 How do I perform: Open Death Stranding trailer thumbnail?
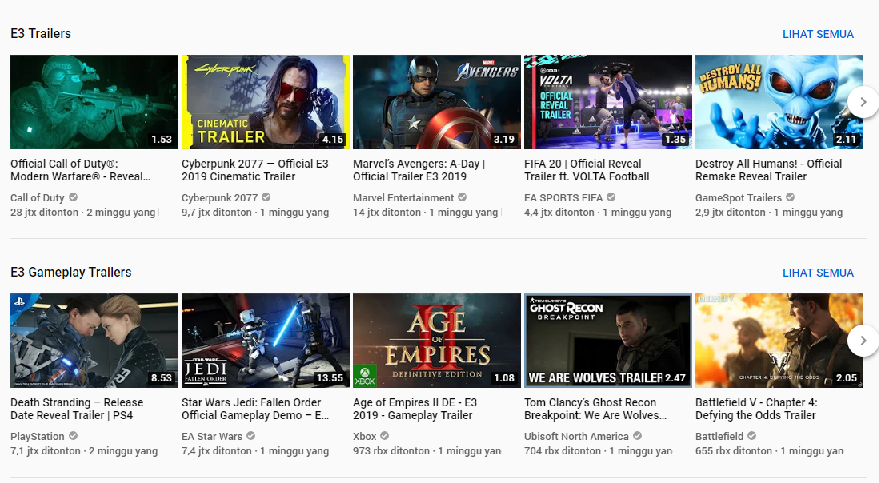click(94, 341)
